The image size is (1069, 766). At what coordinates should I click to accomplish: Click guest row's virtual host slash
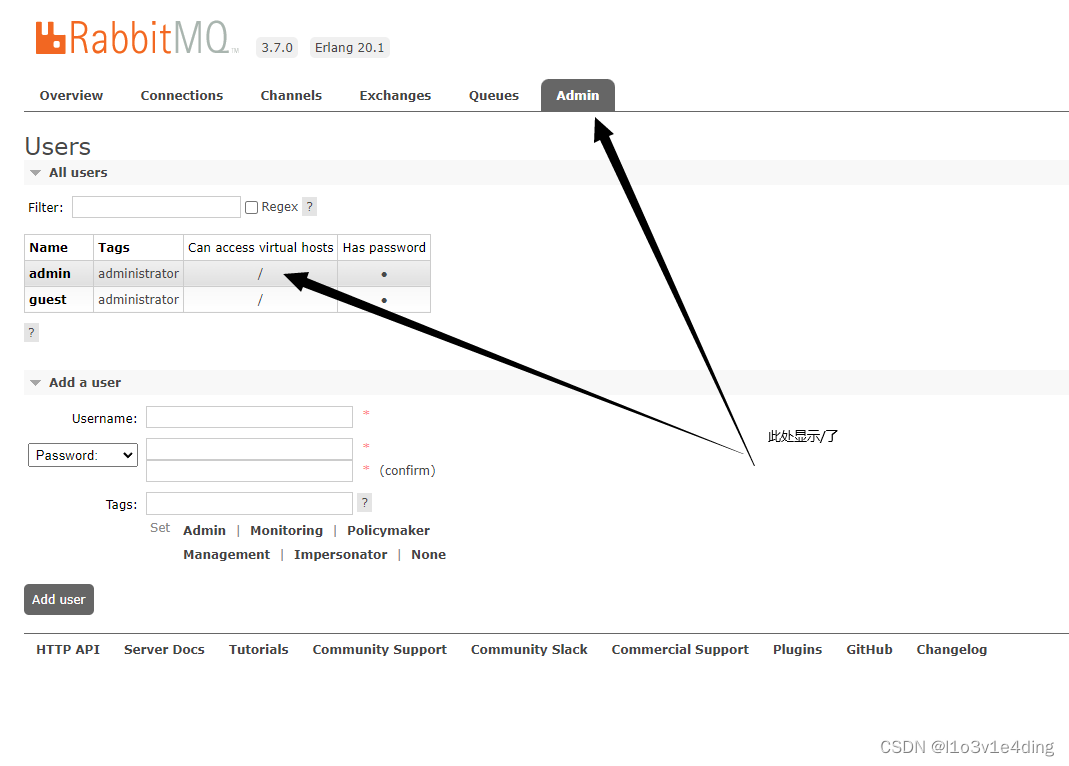click(x=260, y=300)
